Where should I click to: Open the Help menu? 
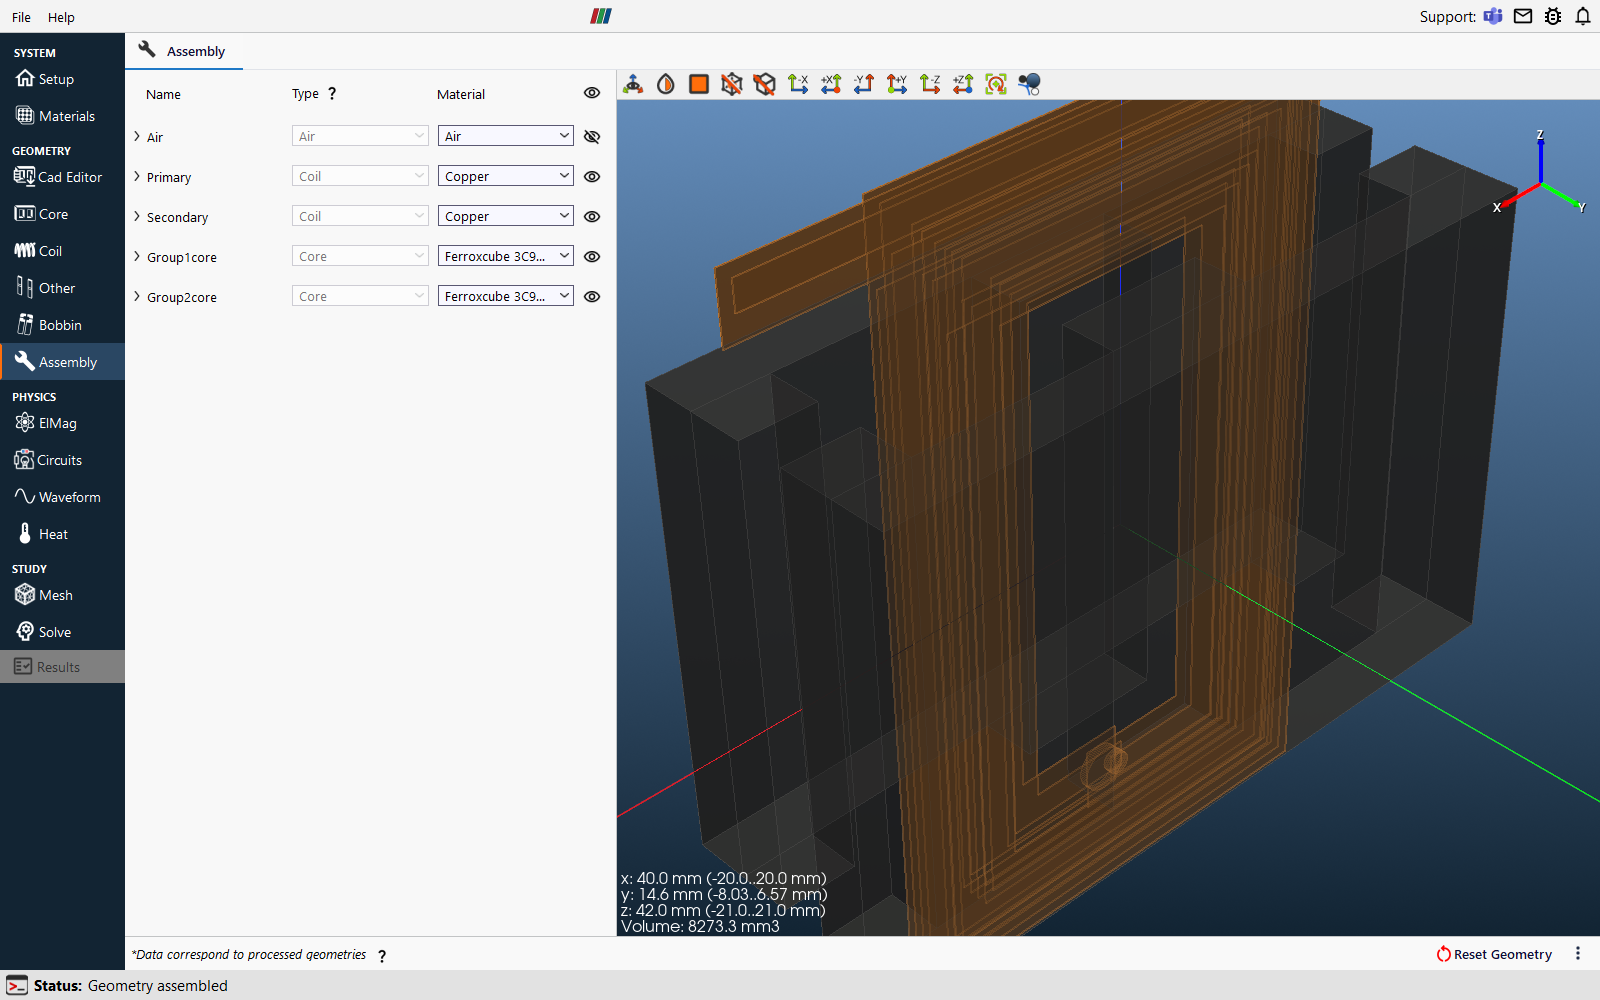coord(61,17)
